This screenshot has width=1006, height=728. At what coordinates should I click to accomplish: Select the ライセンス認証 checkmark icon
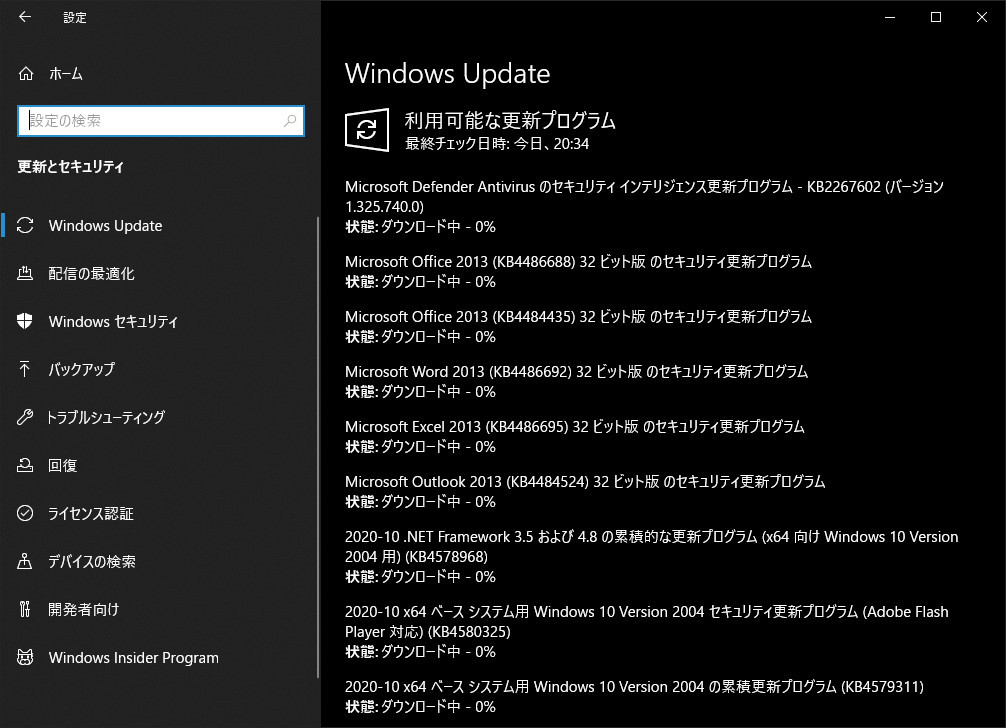[25, 513]
